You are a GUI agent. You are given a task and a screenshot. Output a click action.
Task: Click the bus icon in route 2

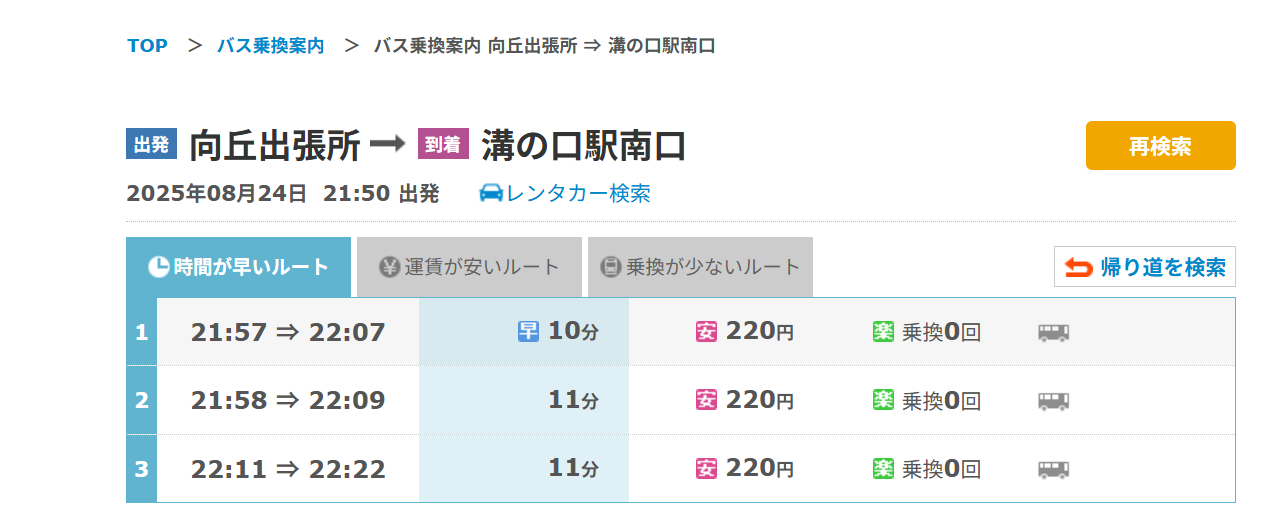[x=1053, y=401]
